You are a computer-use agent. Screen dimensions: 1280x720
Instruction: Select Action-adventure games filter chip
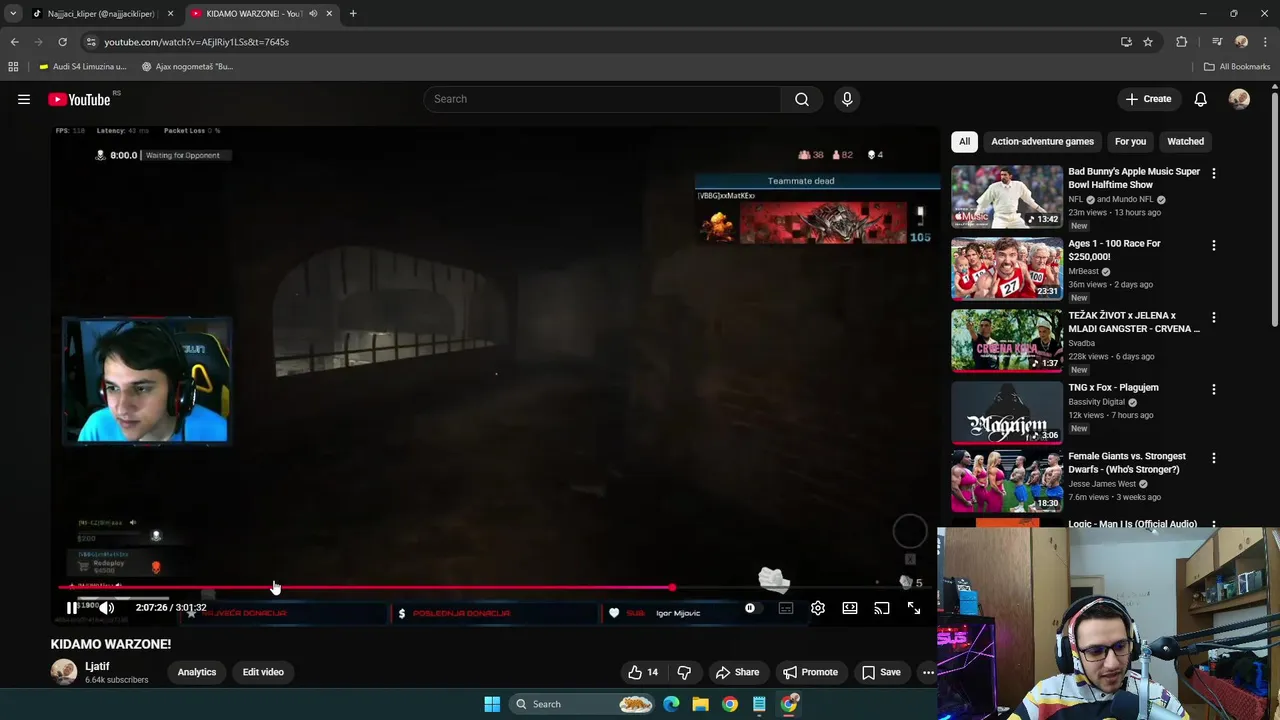tap(1042, 141)
